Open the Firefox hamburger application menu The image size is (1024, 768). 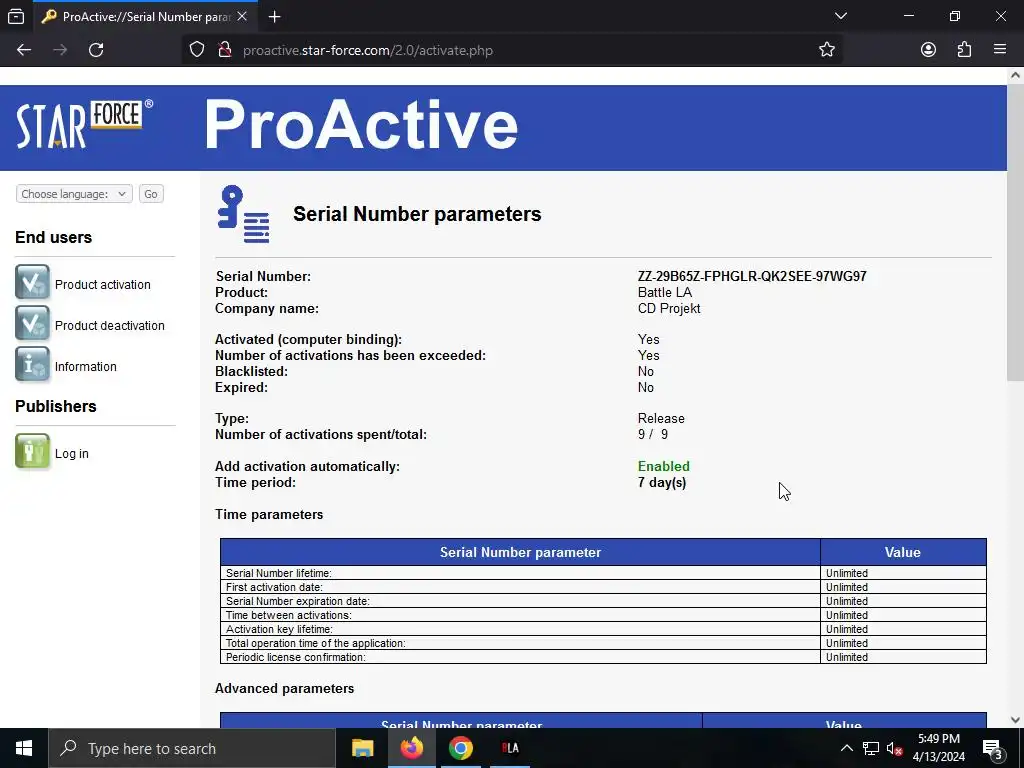click(1000, 50)
